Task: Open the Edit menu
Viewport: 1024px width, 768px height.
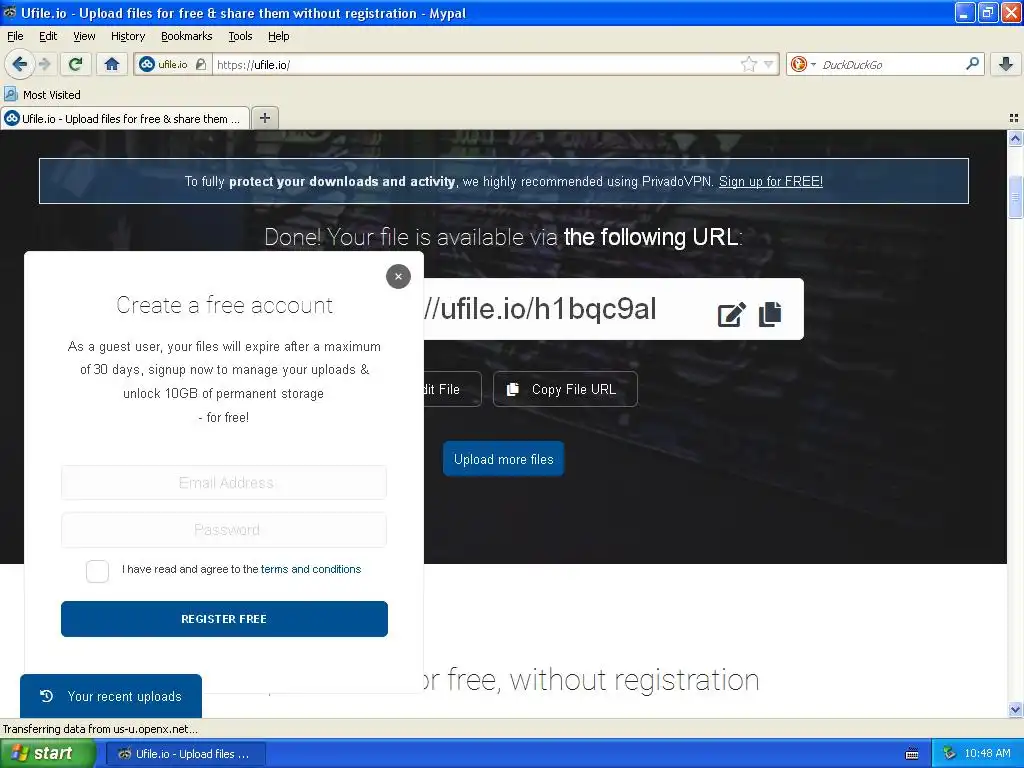Action: click(48, 36)
